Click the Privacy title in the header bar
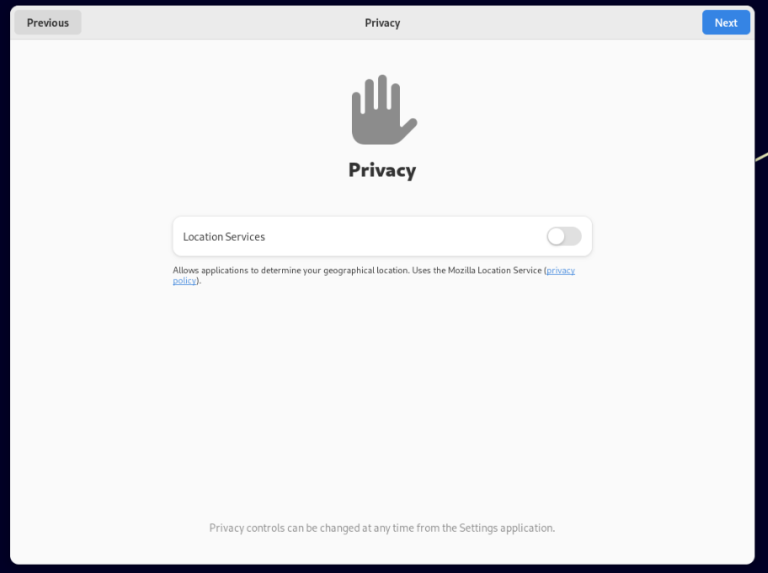Image resolution: width=768 pixels, height=573 pixels. coord(382,23)
